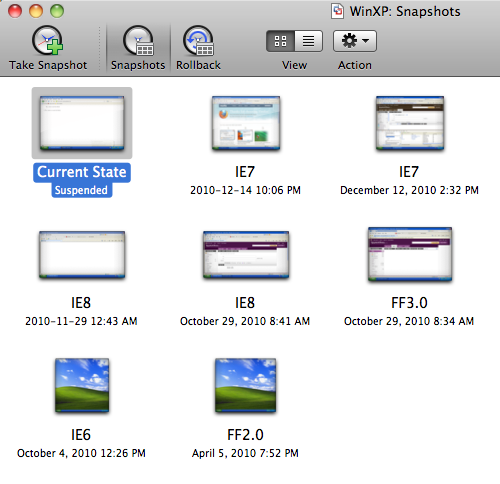
Task: Click the yellow minimize window button
Action: [36, 11]
